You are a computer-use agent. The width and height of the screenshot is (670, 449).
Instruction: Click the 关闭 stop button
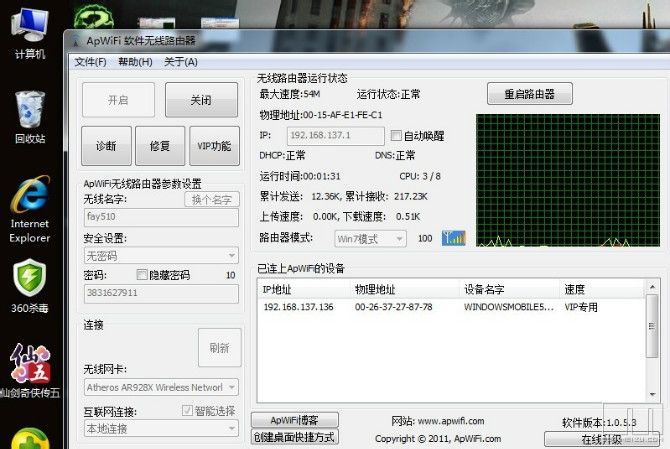tap(201, 100)
